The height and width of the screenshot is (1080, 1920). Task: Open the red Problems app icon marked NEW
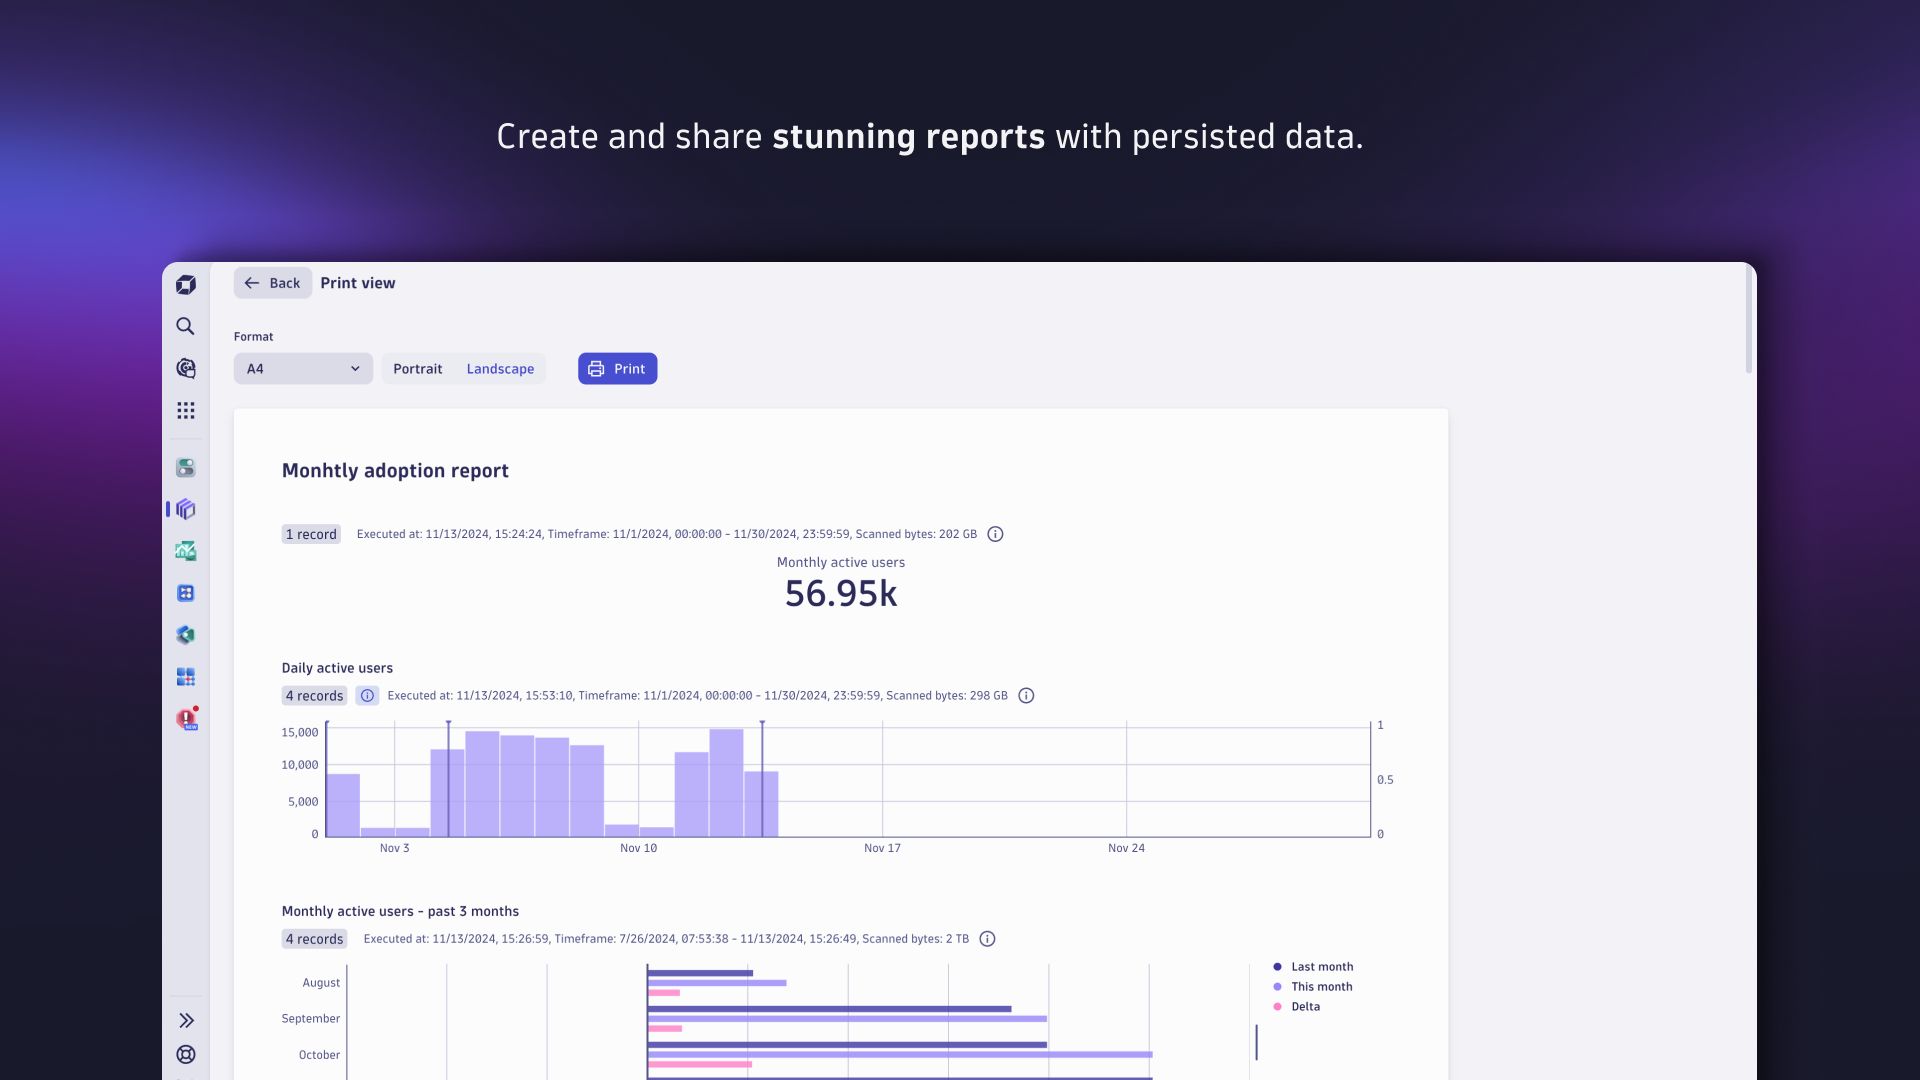pos(187,719)
